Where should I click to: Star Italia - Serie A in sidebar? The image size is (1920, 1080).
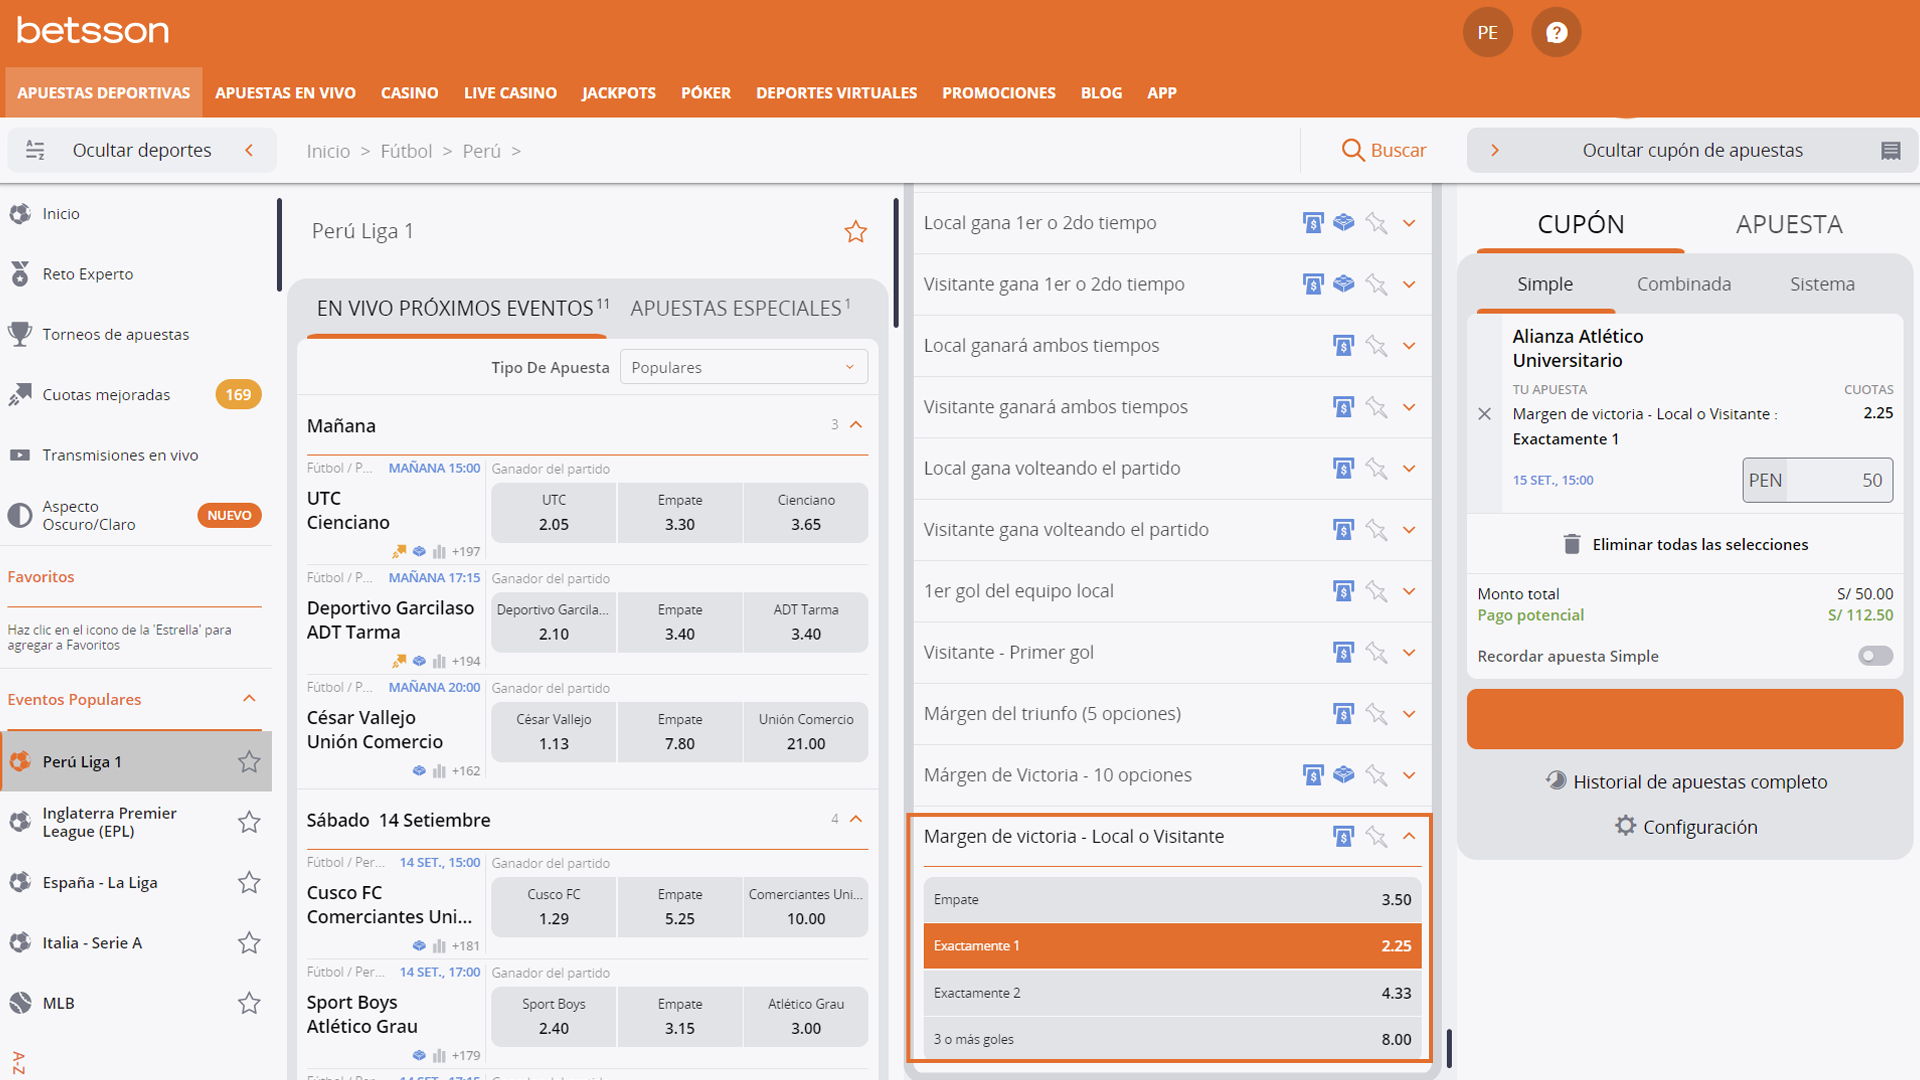[x=249, y=943]
